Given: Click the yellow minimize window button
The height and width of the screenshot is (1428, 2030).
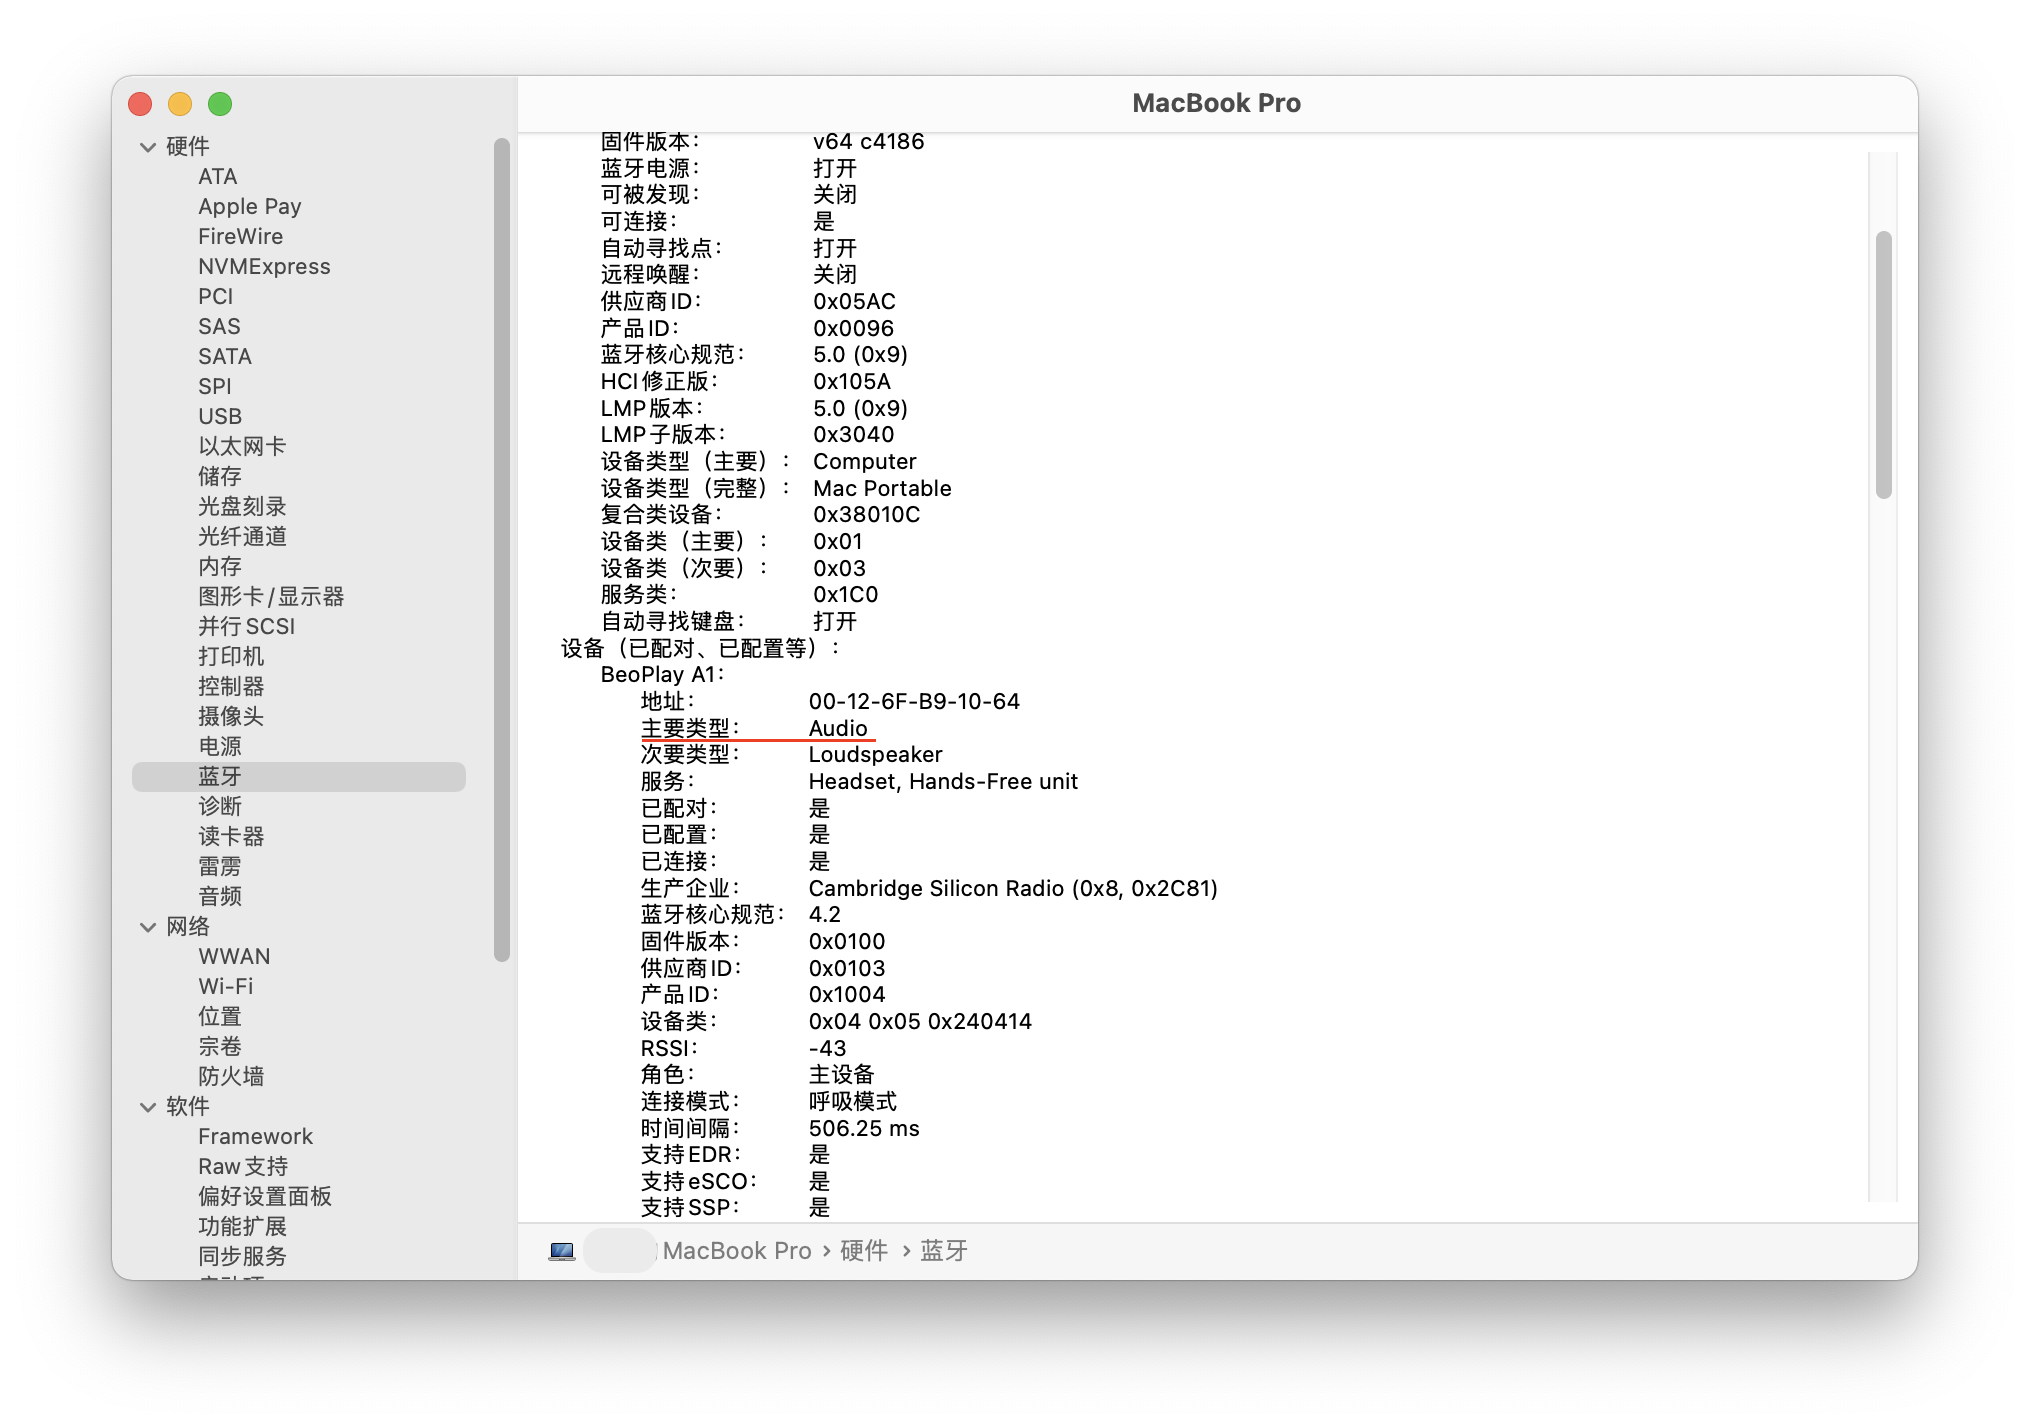Looking at the screenshot, I should [x=180, y=104].
